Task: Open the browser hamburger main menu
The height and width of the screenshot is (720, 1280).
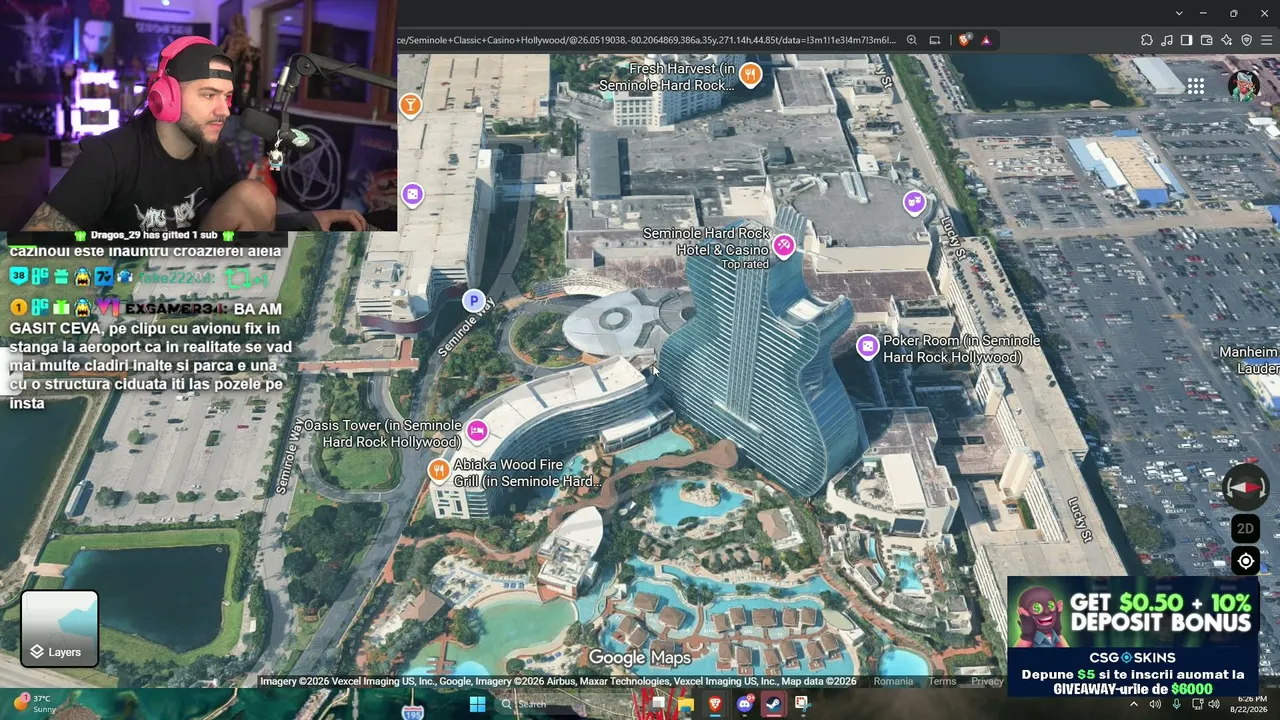Action: (x=1266, y=40)
